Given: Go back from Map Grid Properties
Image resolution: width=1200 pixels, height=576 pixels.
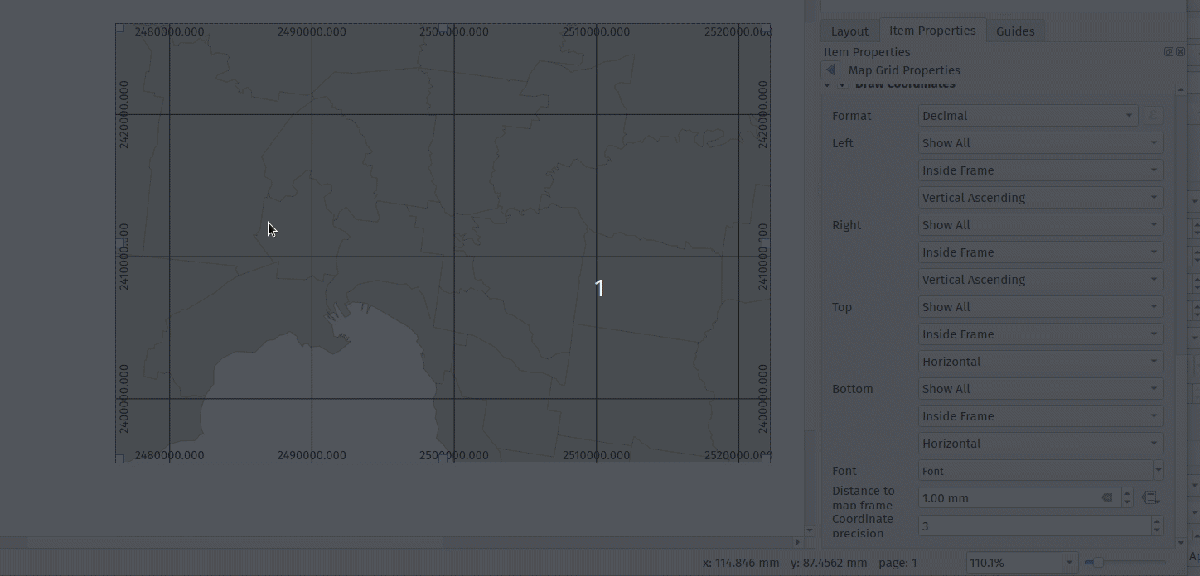Looking at the screenshot, I should 832,71.
